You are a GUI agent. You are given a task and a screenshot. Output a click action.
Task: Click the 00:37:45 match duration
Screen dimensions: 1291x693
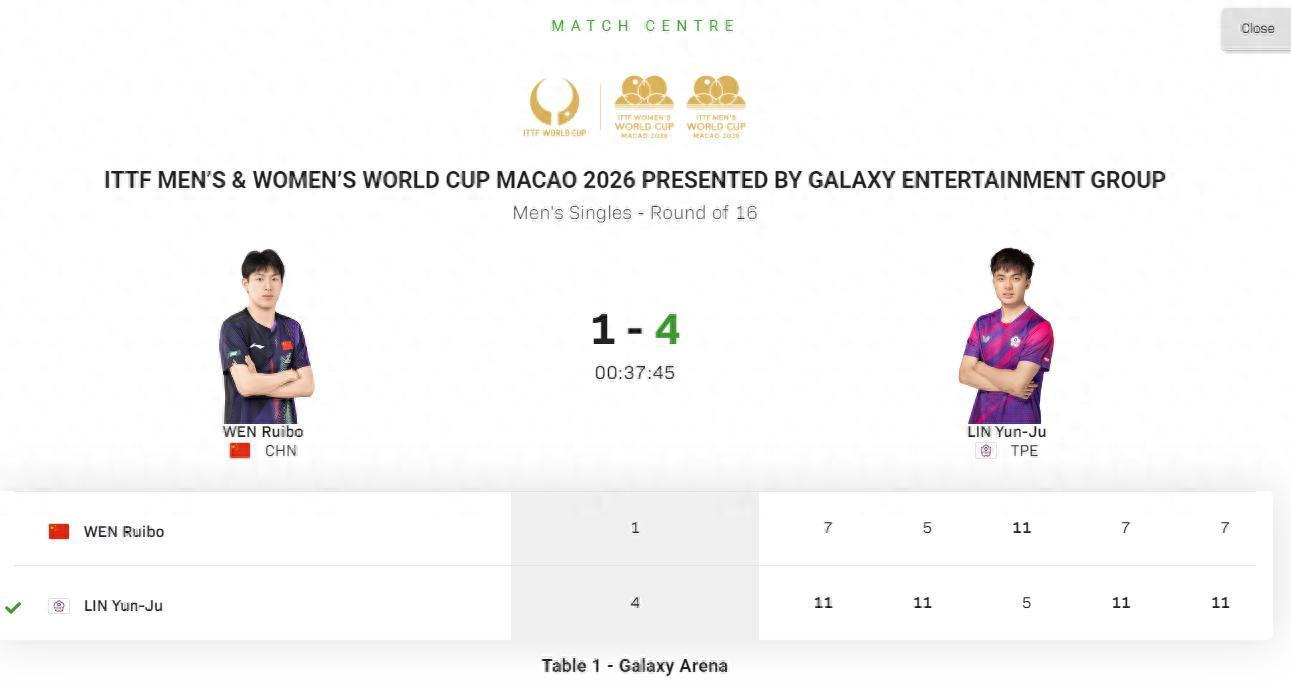[635, 373]
